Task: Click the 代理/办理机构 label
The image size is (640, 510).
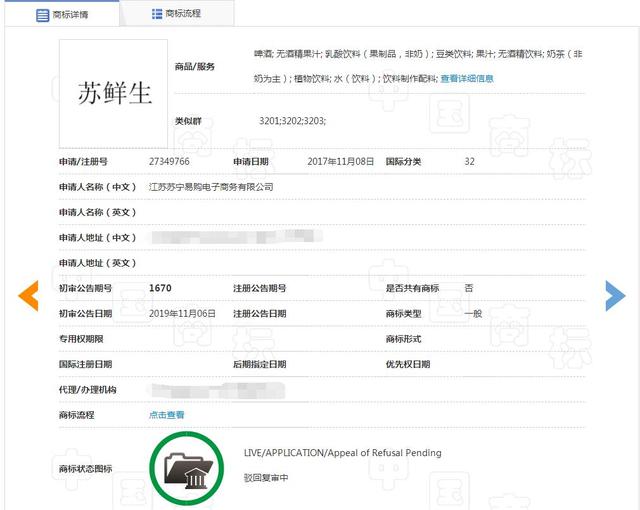Action: 87,390
